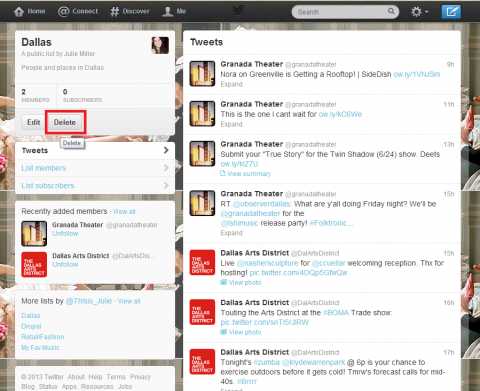The height and width of the screenshot is (391, 480).
Task: Click the 0 Subscribers count
Action: click(82, 95)
